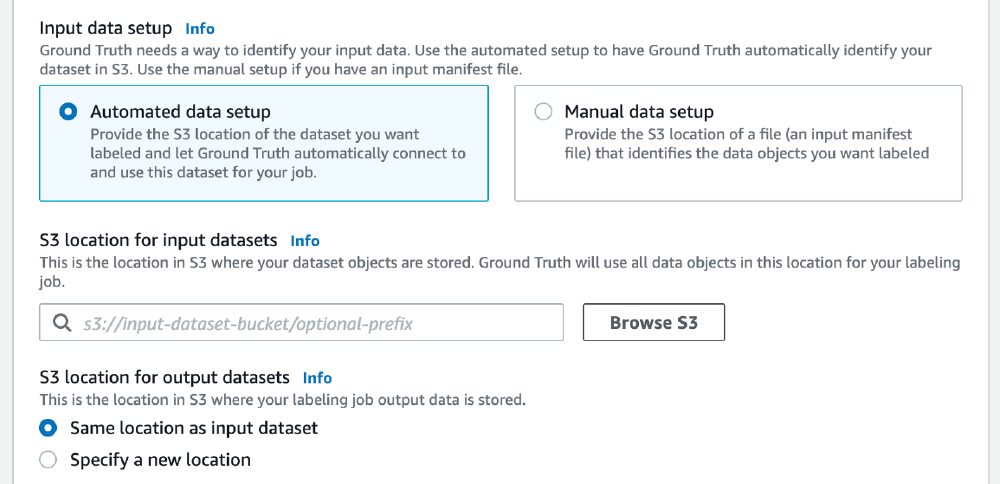Open Info link for S3 output datasets
Viewport: 1000px width, 484px height.
click(317, 378)
